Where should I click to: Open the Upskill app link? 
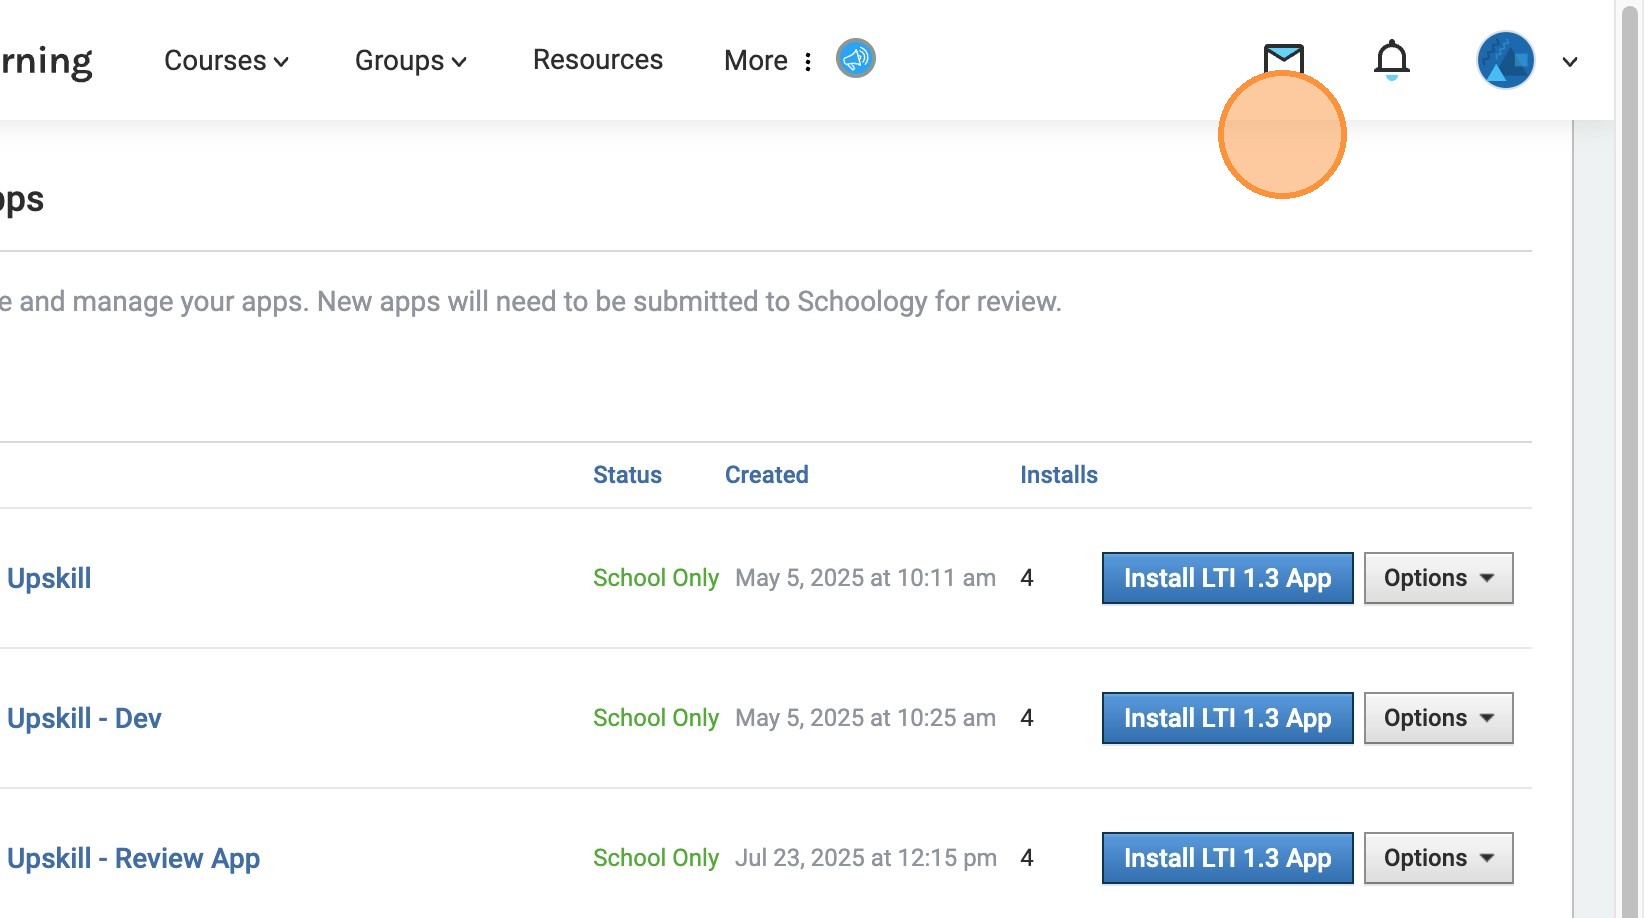click(49, 578)
